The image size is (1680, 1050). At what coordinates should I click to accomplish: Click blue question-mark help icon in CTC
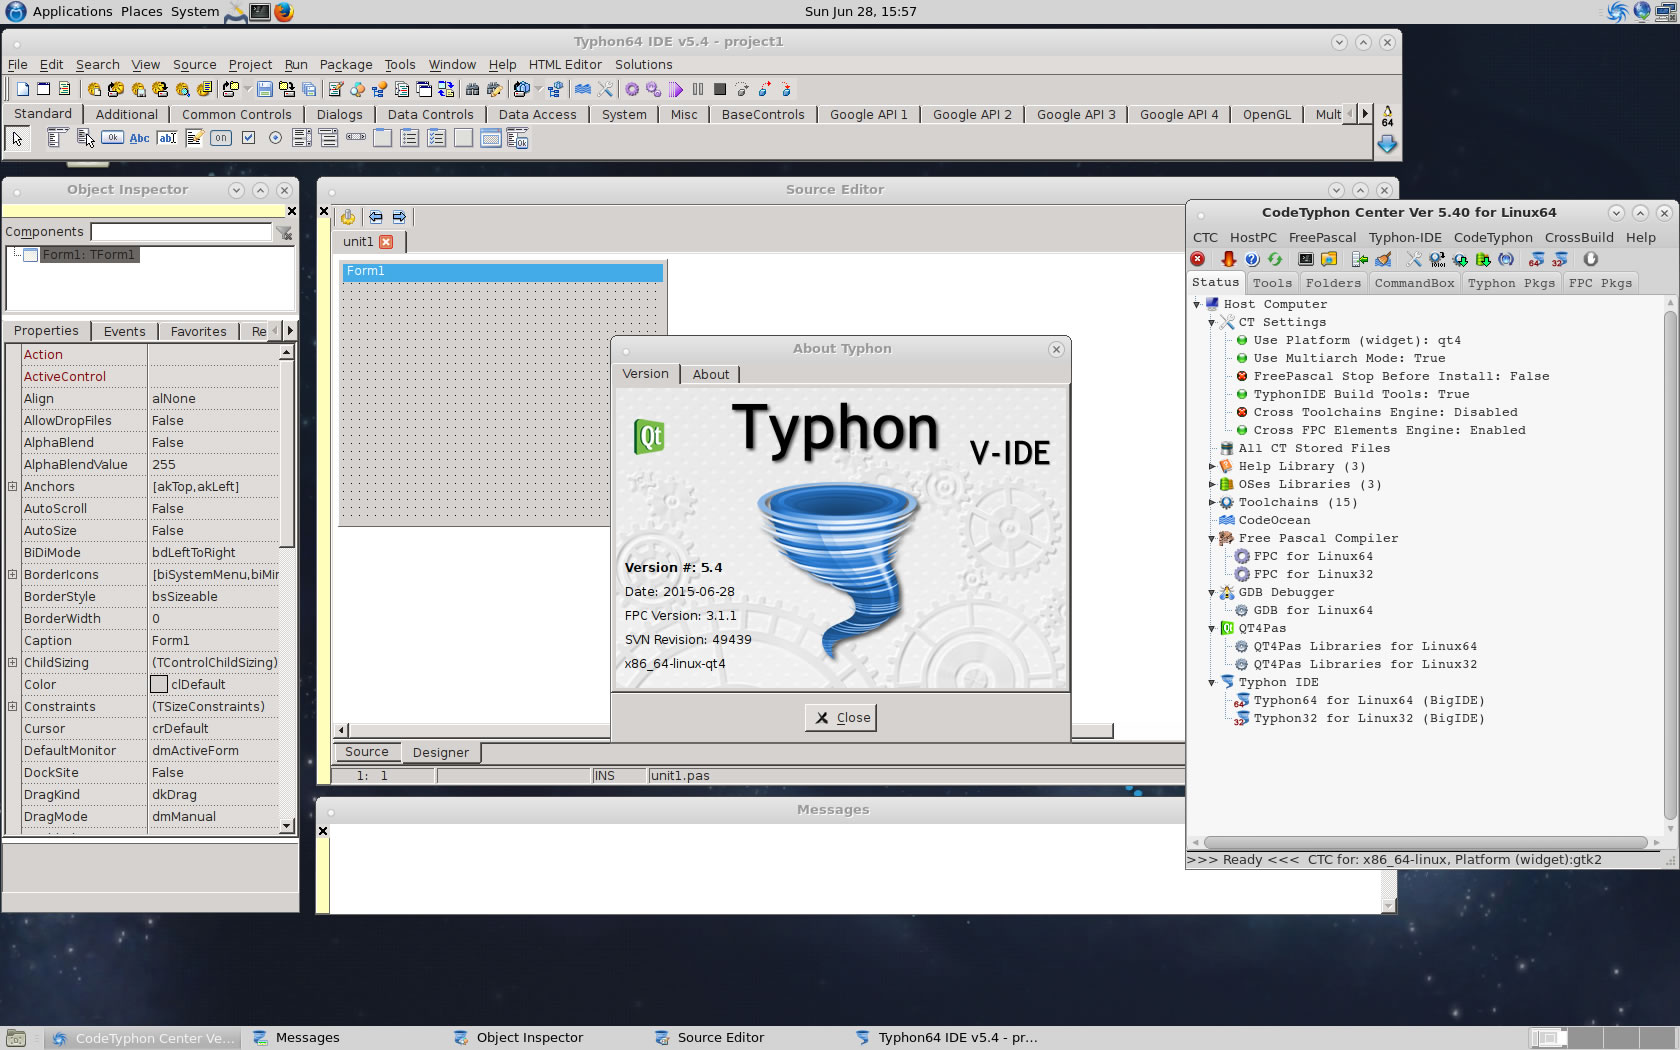[x=1252, y=259]
